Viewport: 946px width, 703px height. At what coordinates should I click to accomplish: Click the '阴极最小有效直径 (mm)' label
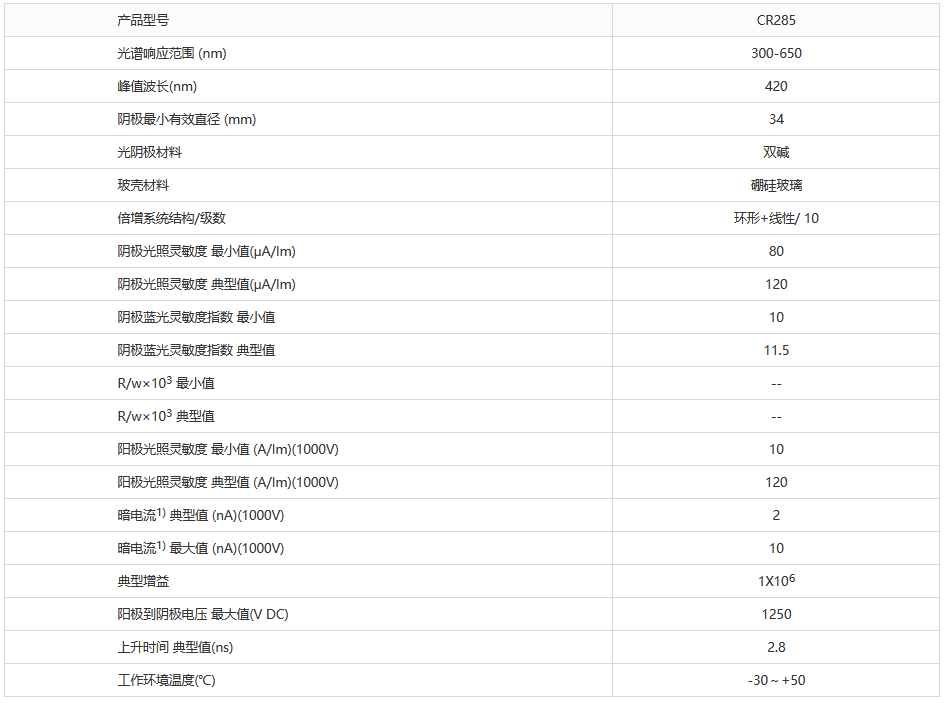(186, 119)
